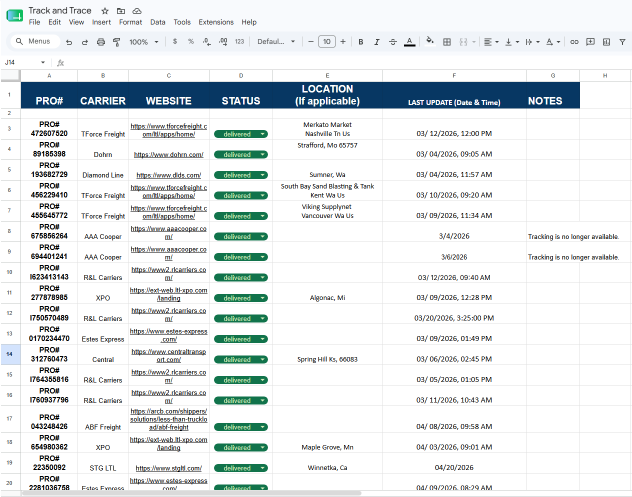The width and height of the screenshot is (632, 497).
Task: Click the horizontal scrollbar
Action: pos(191,493)
